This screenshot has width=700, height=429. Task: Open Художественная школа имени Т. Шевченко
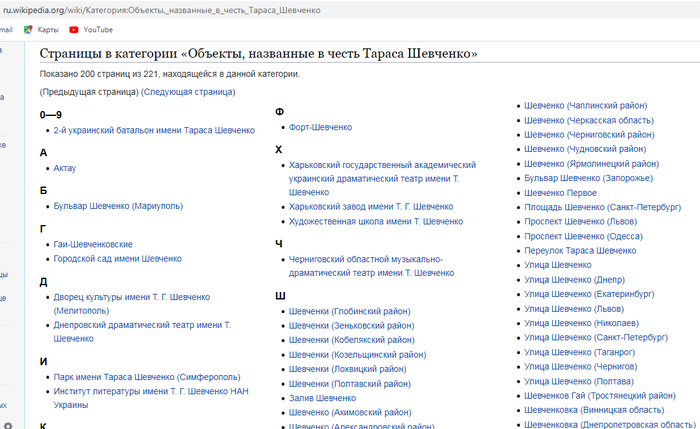[x=375, y=220]
